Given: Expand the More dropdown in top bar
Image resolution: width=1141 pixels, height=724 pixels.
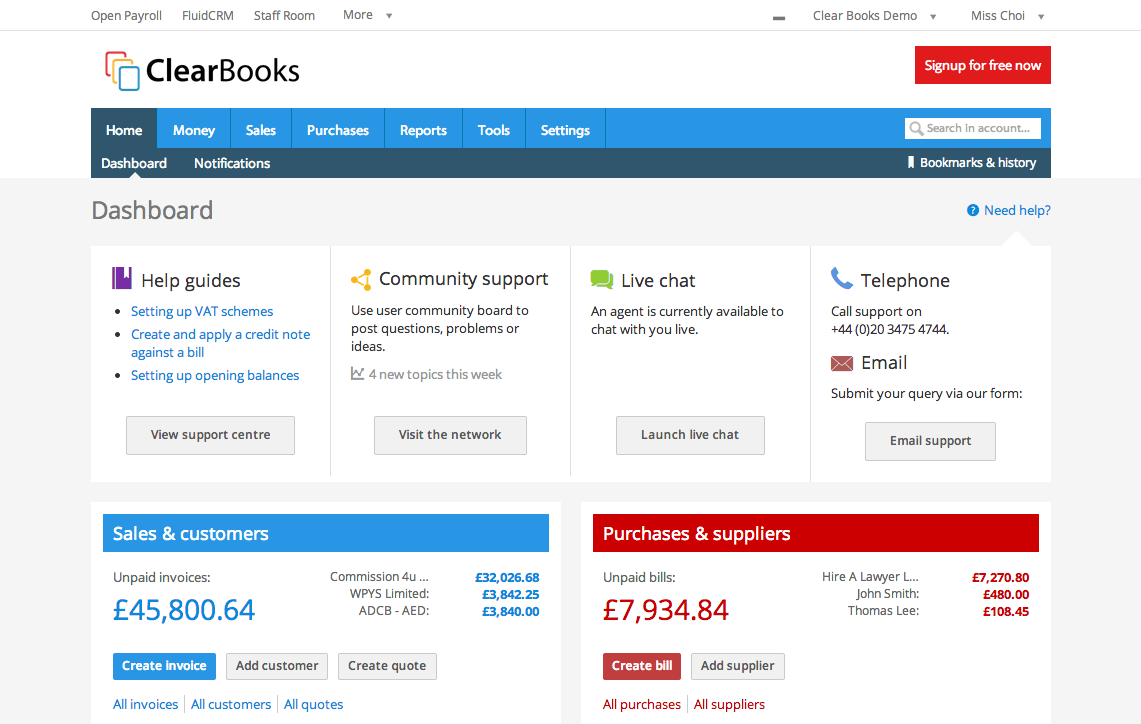Looking at the screenshot, I should pos(367,15).
